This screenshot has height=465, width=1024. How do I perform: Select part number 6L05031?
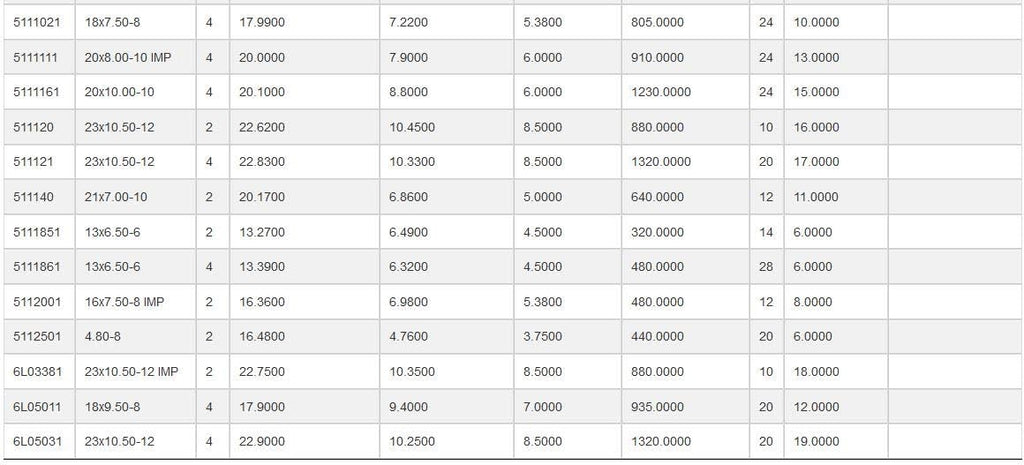point(39,441)
